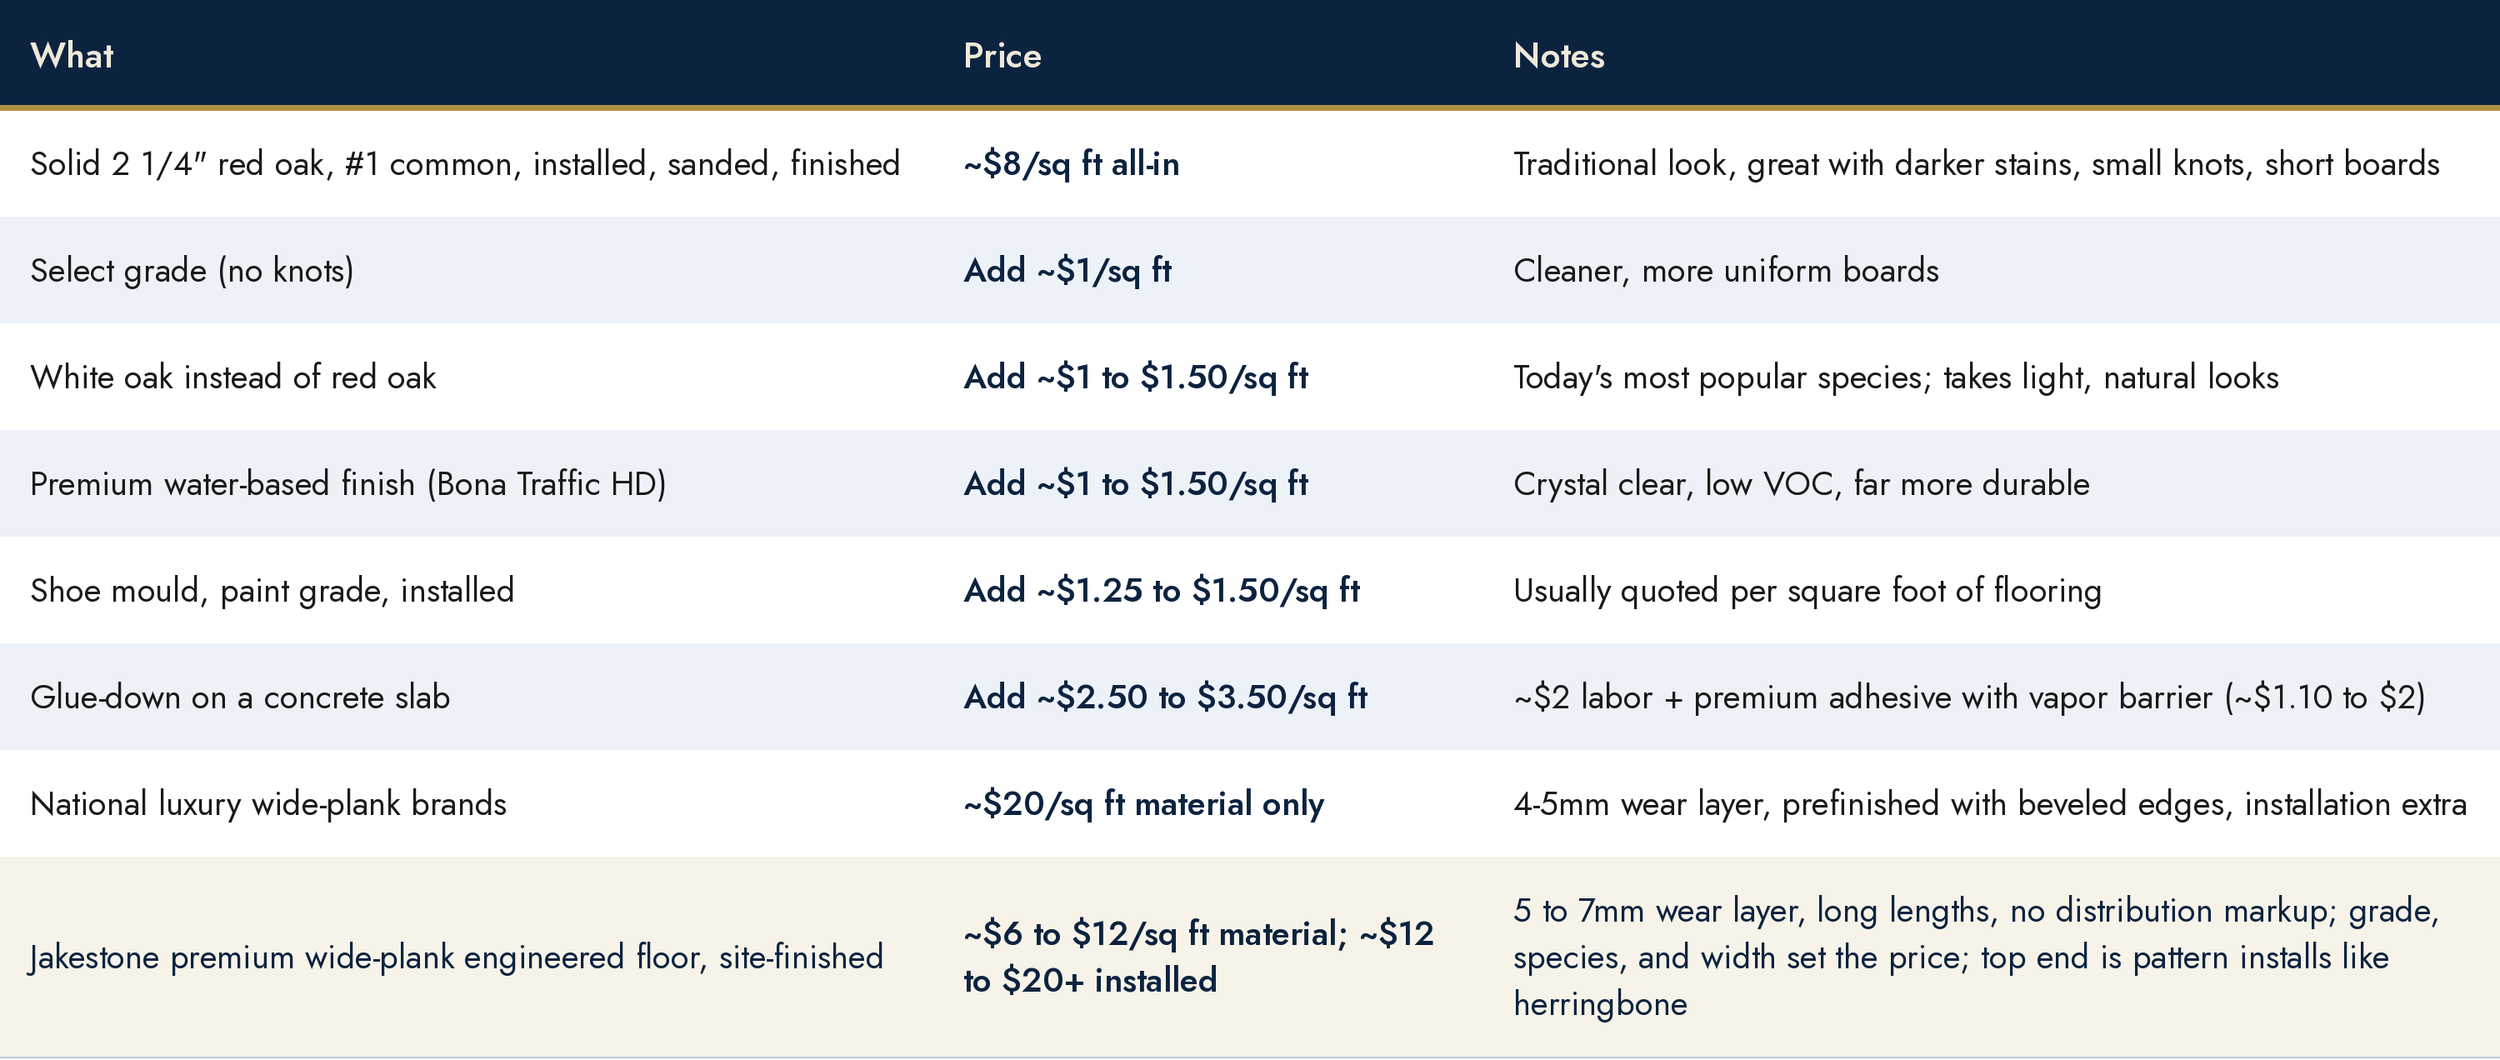Click the premium adhesive vapor barrier note
The image size is (2500, 1060).
[x=1969, y=697]
